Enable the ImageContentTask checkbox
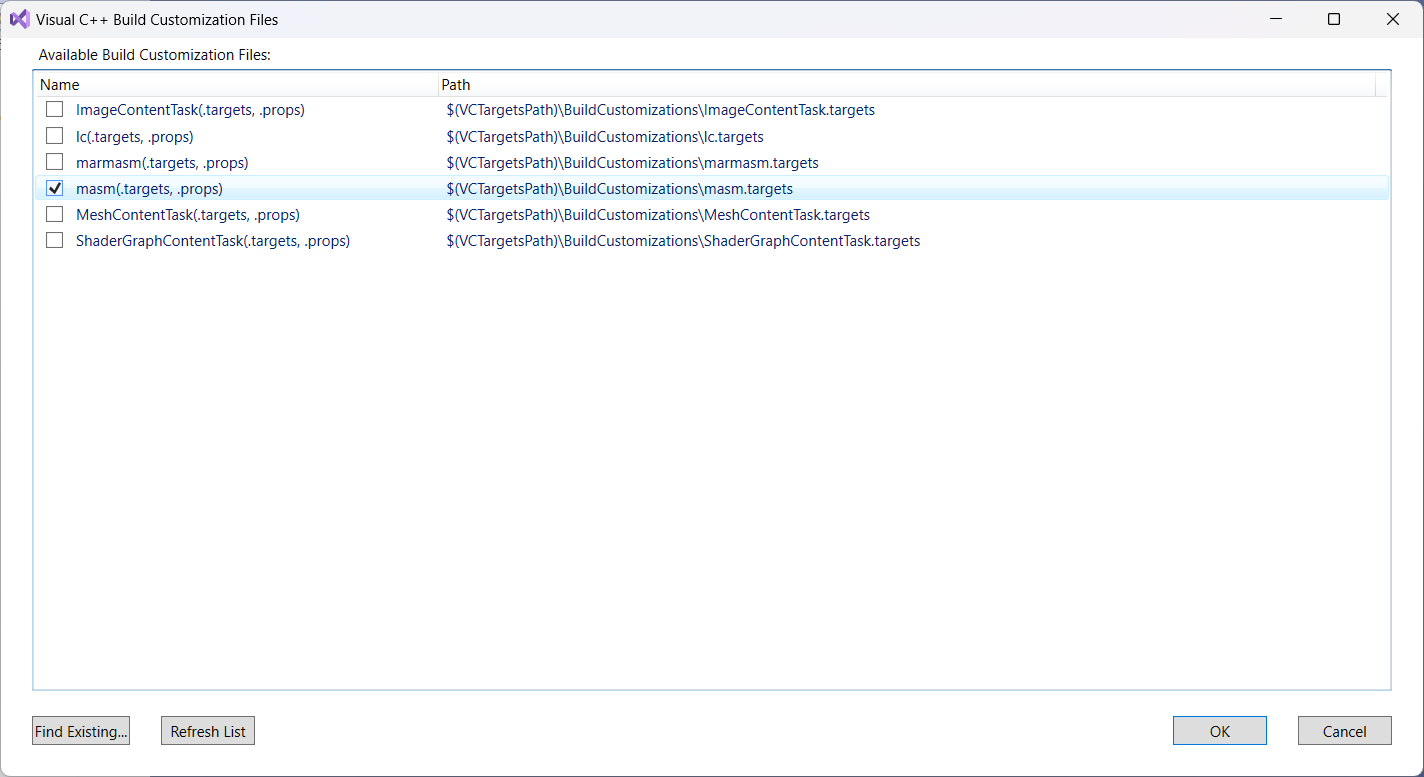 point(55,110)
